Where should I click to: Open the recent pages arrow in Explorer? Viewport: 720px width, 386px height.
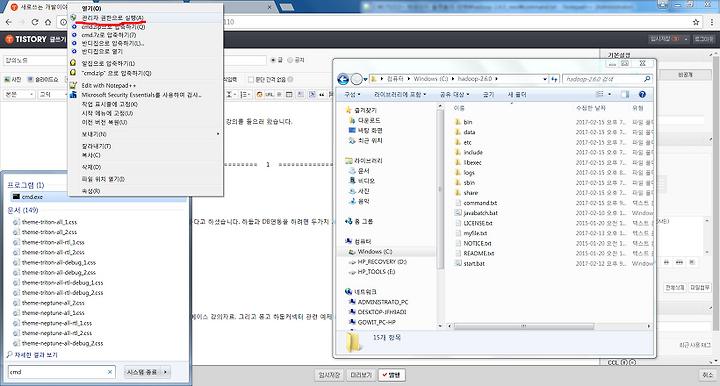(x=366, y=79)
